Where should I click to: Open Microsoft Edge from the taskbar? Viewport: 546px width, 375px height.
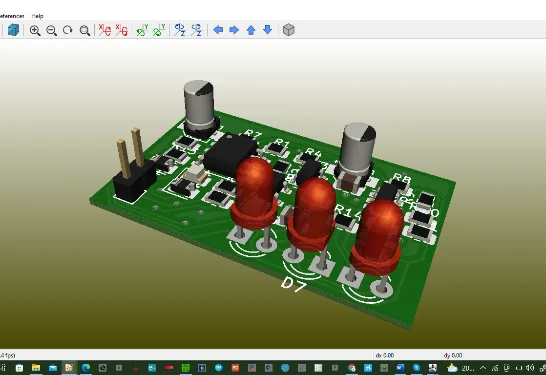click(86, 368)
